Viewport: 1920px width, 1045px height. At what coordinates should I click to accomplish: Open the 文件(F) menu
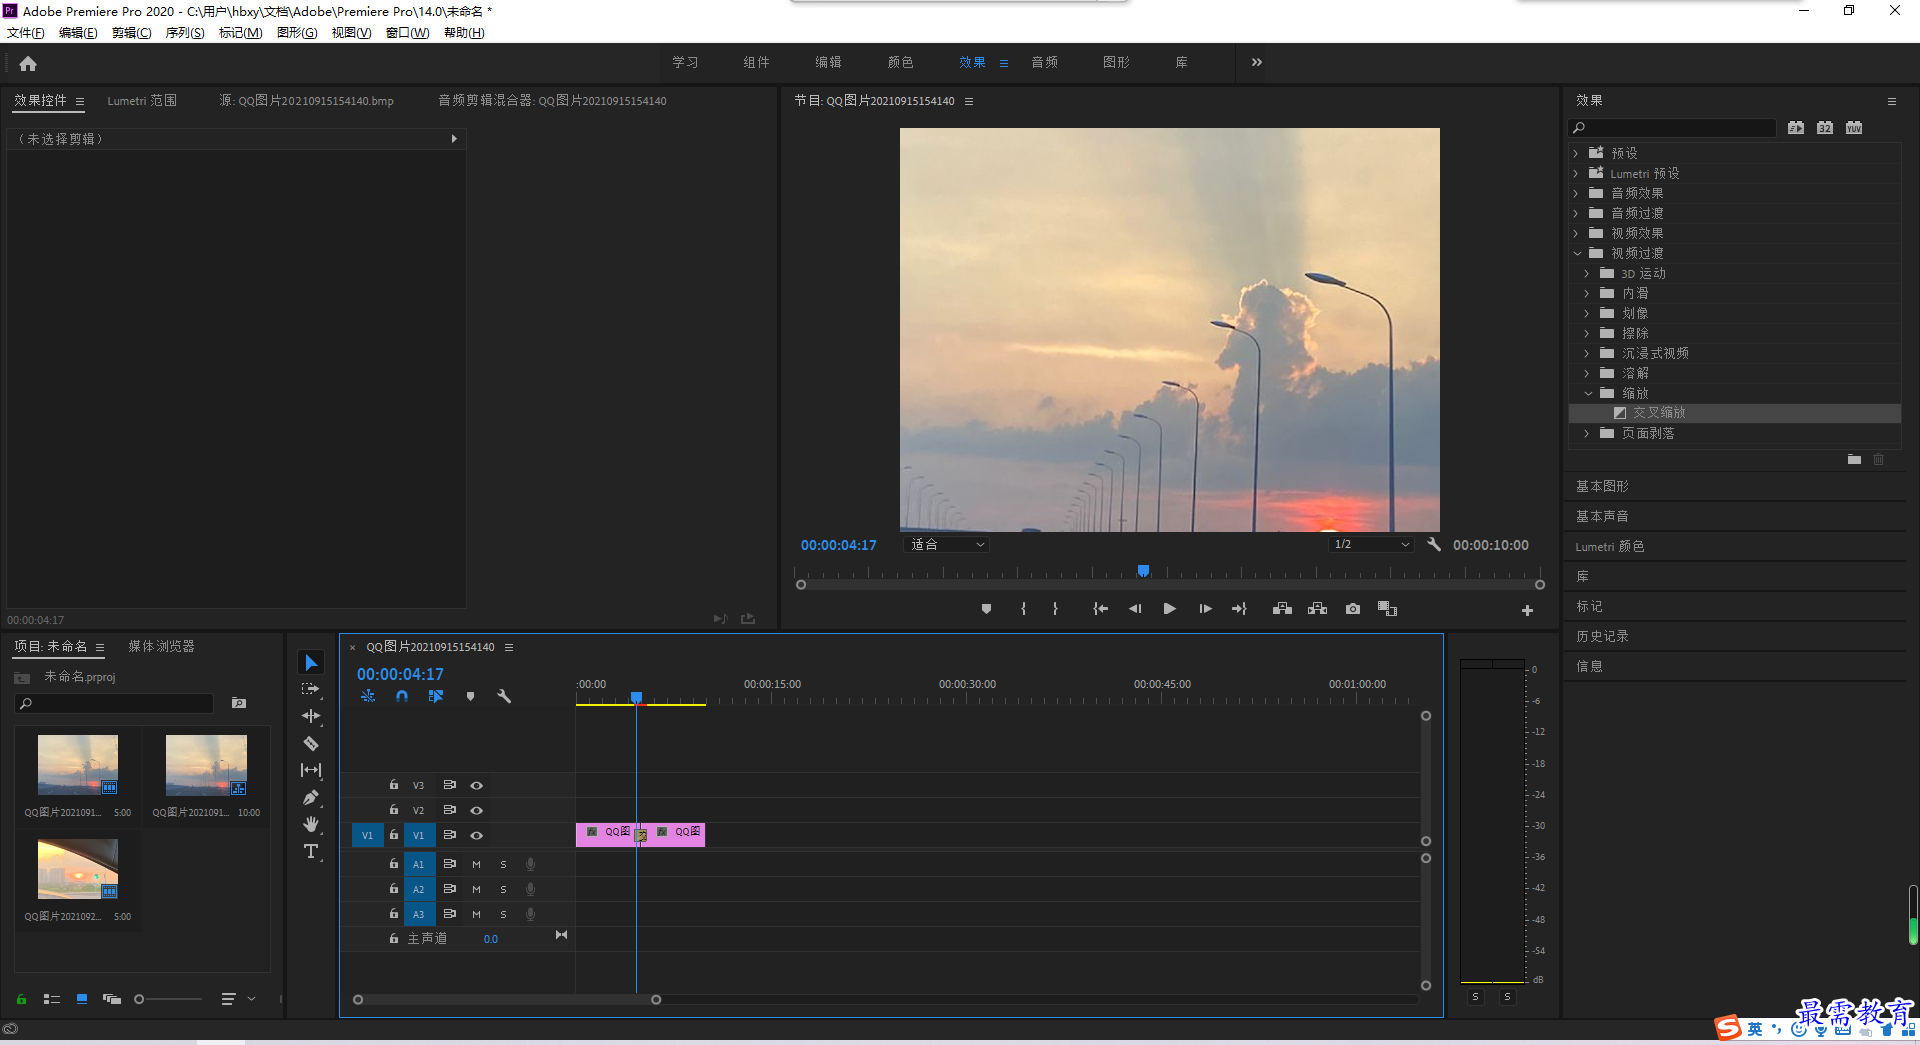pyautogui.click(x=25, y=33)
